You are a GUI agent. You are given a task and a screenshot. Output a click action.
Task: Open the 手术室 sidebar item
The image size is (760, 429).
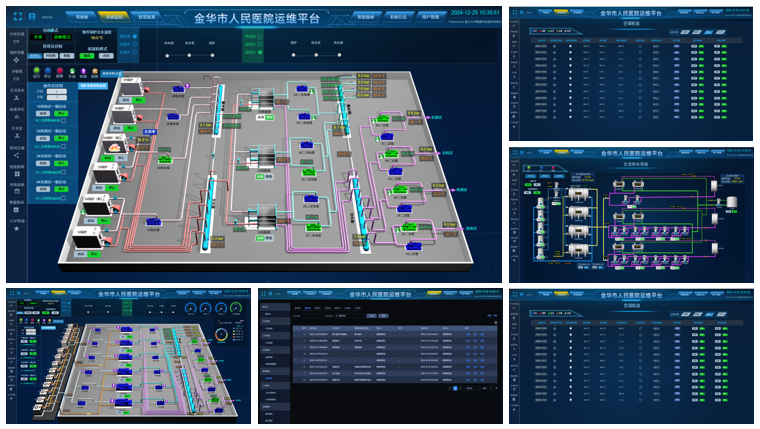(x=16, y=132)
